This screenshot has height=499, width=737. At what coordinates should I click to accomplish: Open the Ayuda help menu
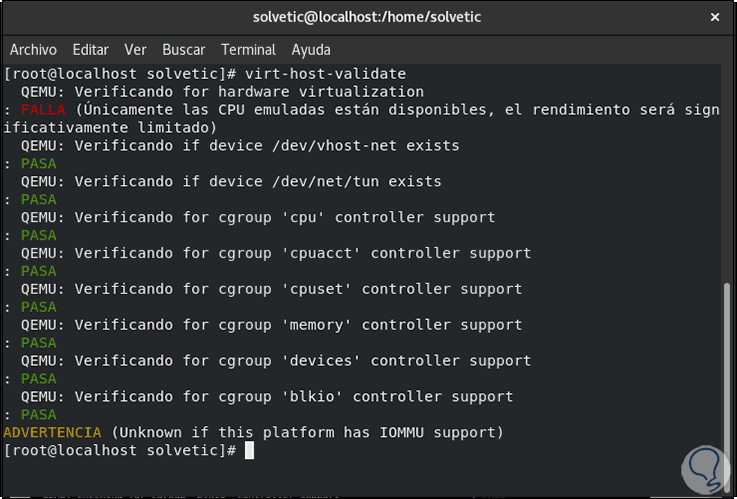point(311,50)
